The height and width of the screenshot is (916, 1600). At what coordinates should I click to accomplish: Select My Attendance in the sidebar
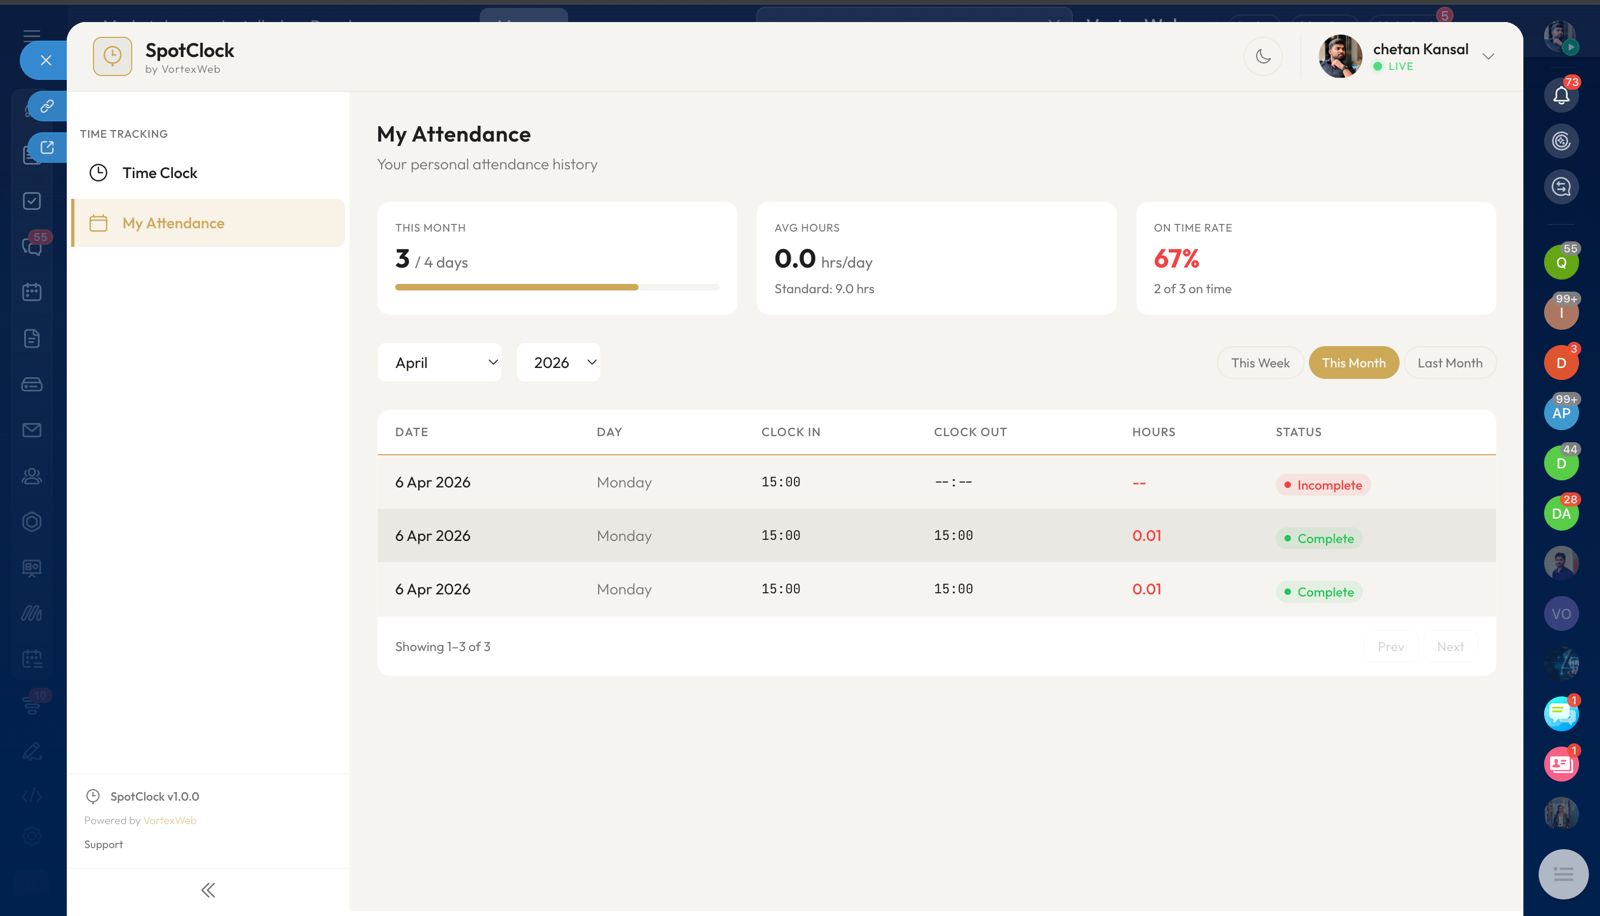[173, 223]
